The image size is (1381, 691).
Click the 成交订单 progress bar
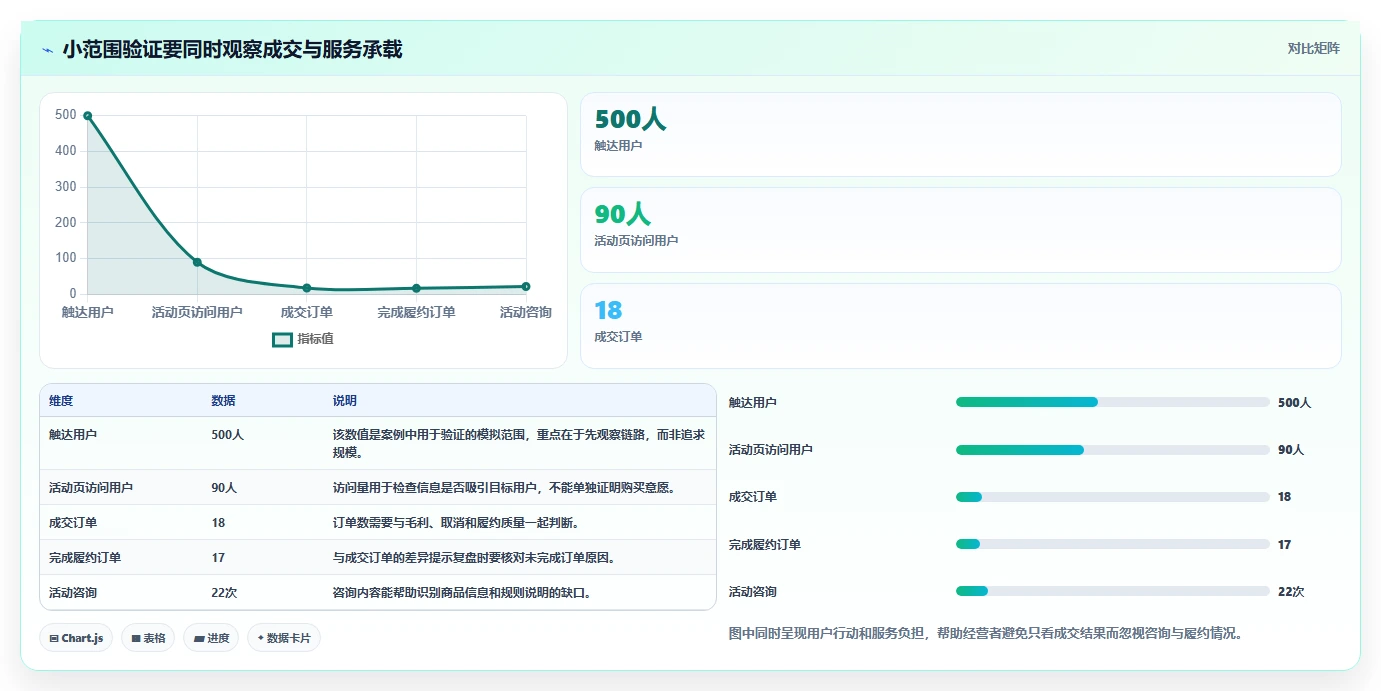1113,497
